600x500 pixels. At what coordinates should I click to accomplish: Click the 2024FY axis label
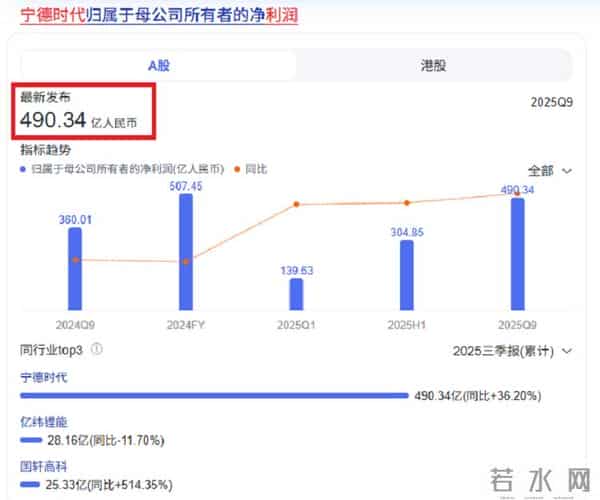tap(186, 325)
